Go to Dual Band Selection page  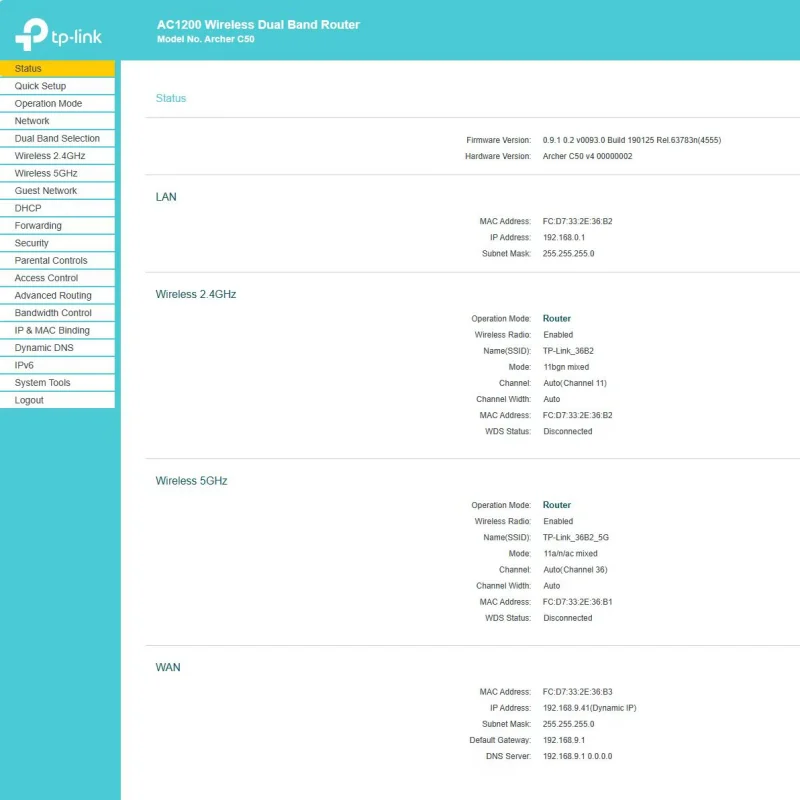[x=57, y=139]
